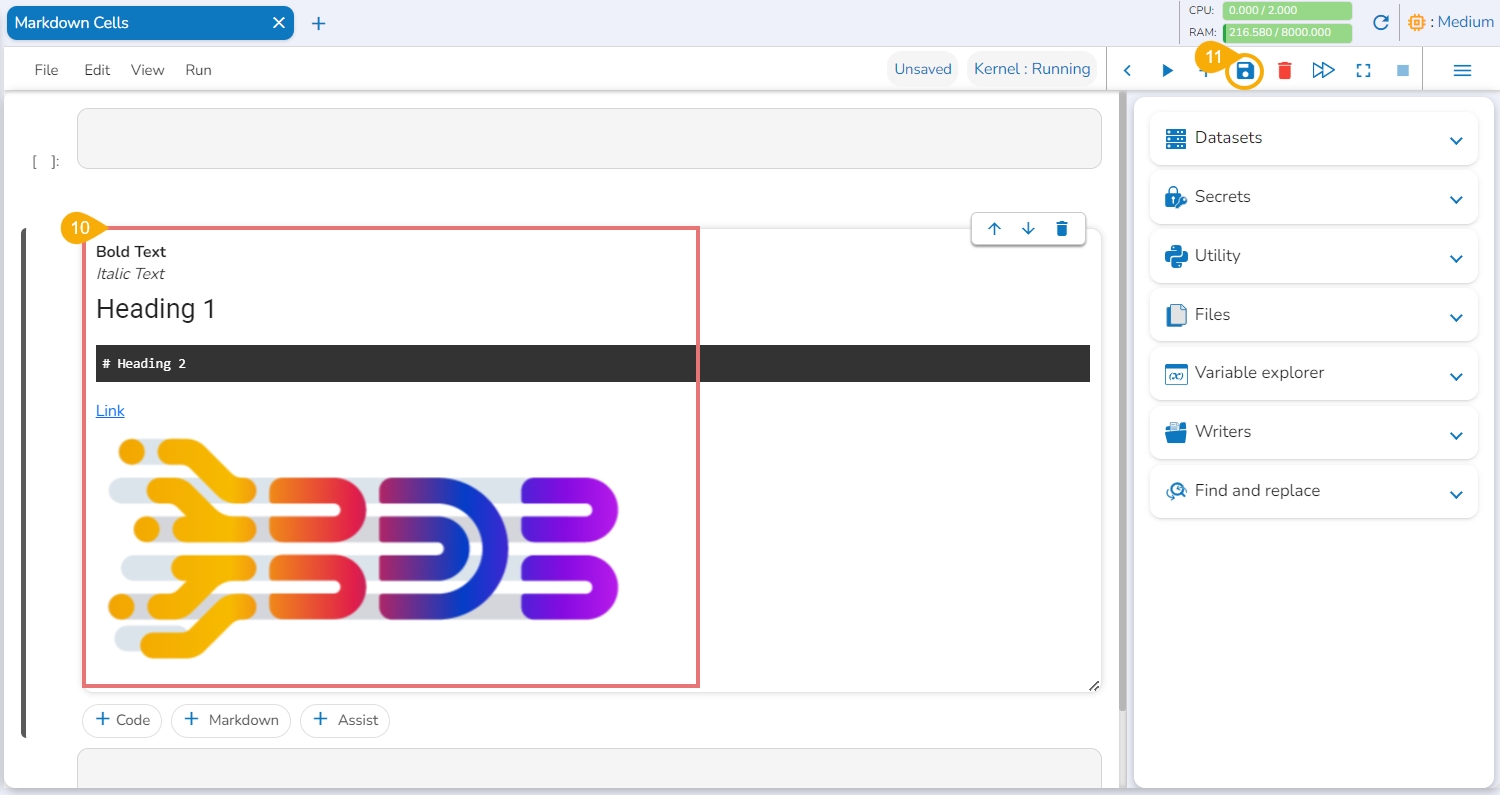The height and width of the screenshot is (795, 1500).
Task: Expand the Files section chevron
Action: (1456, 318)
